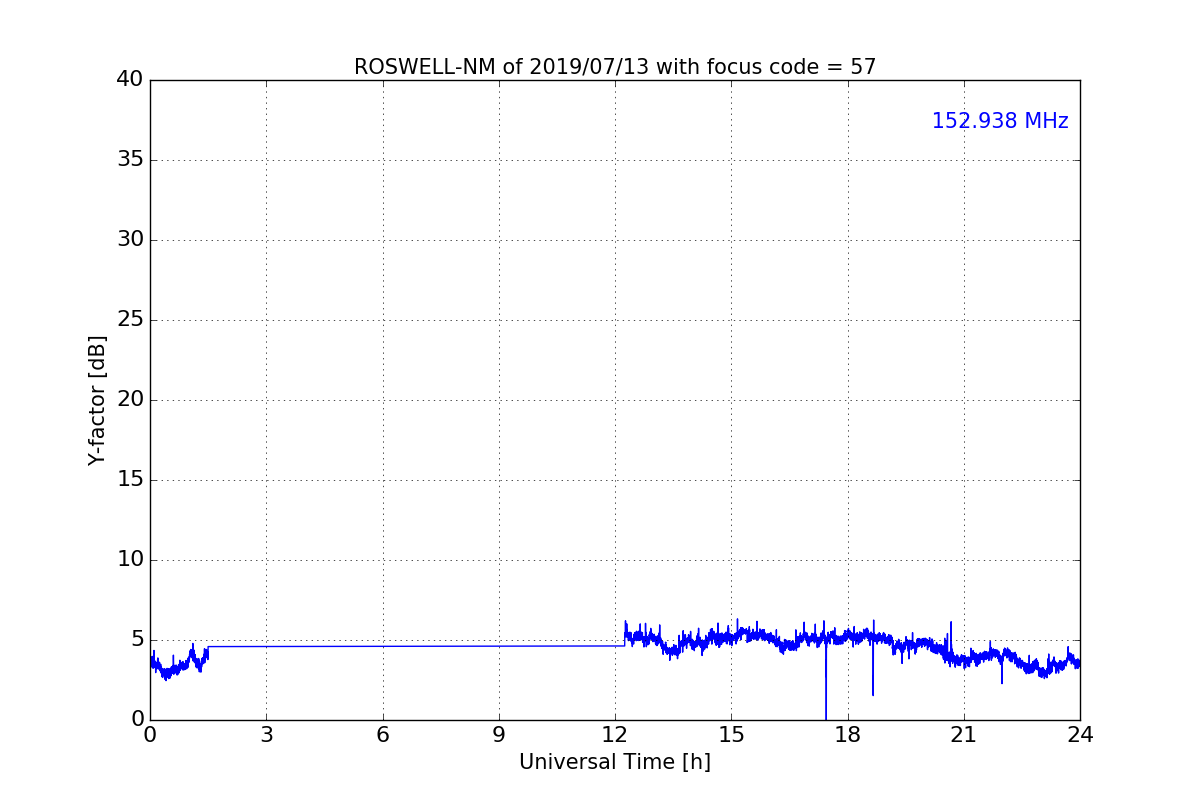
Task: Click y-axis tick label '5'
Action: [137, 640]
